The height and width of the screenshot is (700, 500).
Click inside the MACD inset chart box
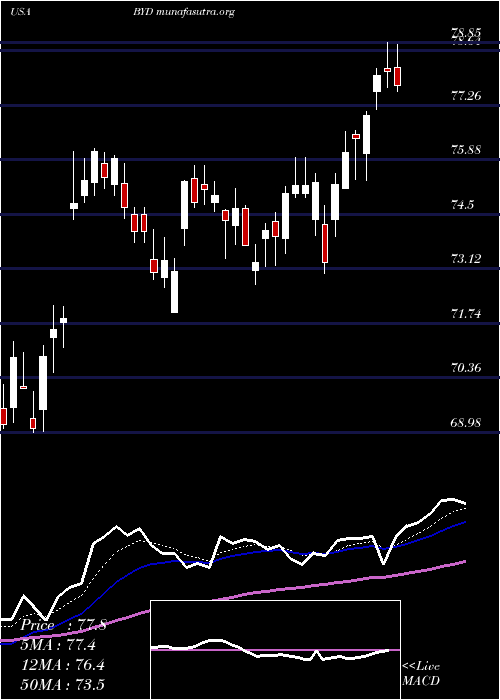pyautogui.click(x=275, y=650)
